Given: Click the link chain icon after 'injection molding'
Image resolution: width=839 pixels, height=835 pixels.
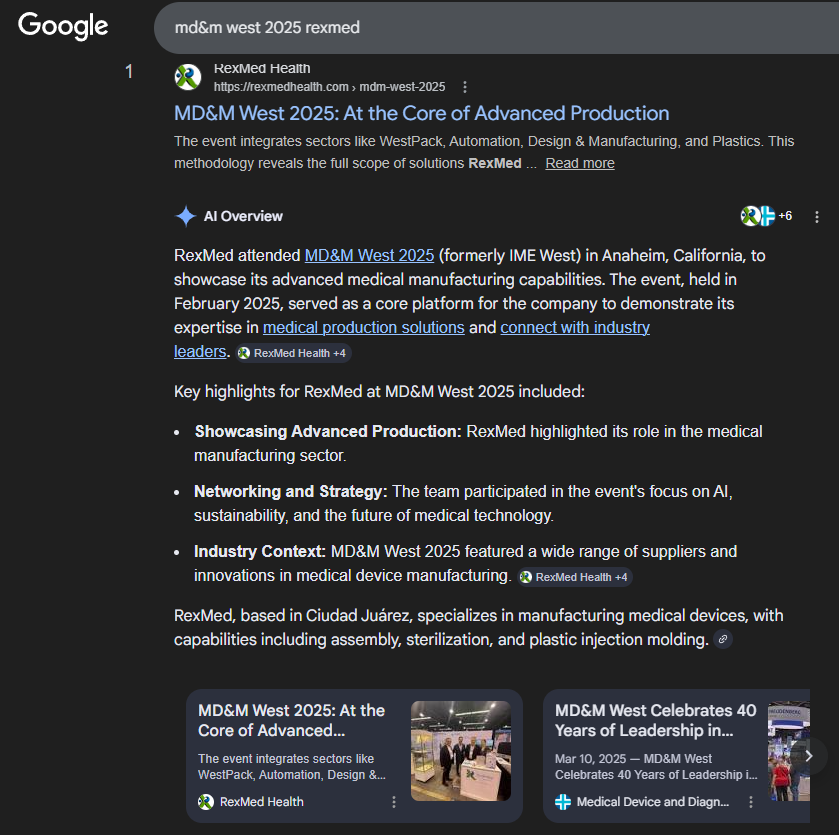Looking at the screenshot, I should (723, 639).
